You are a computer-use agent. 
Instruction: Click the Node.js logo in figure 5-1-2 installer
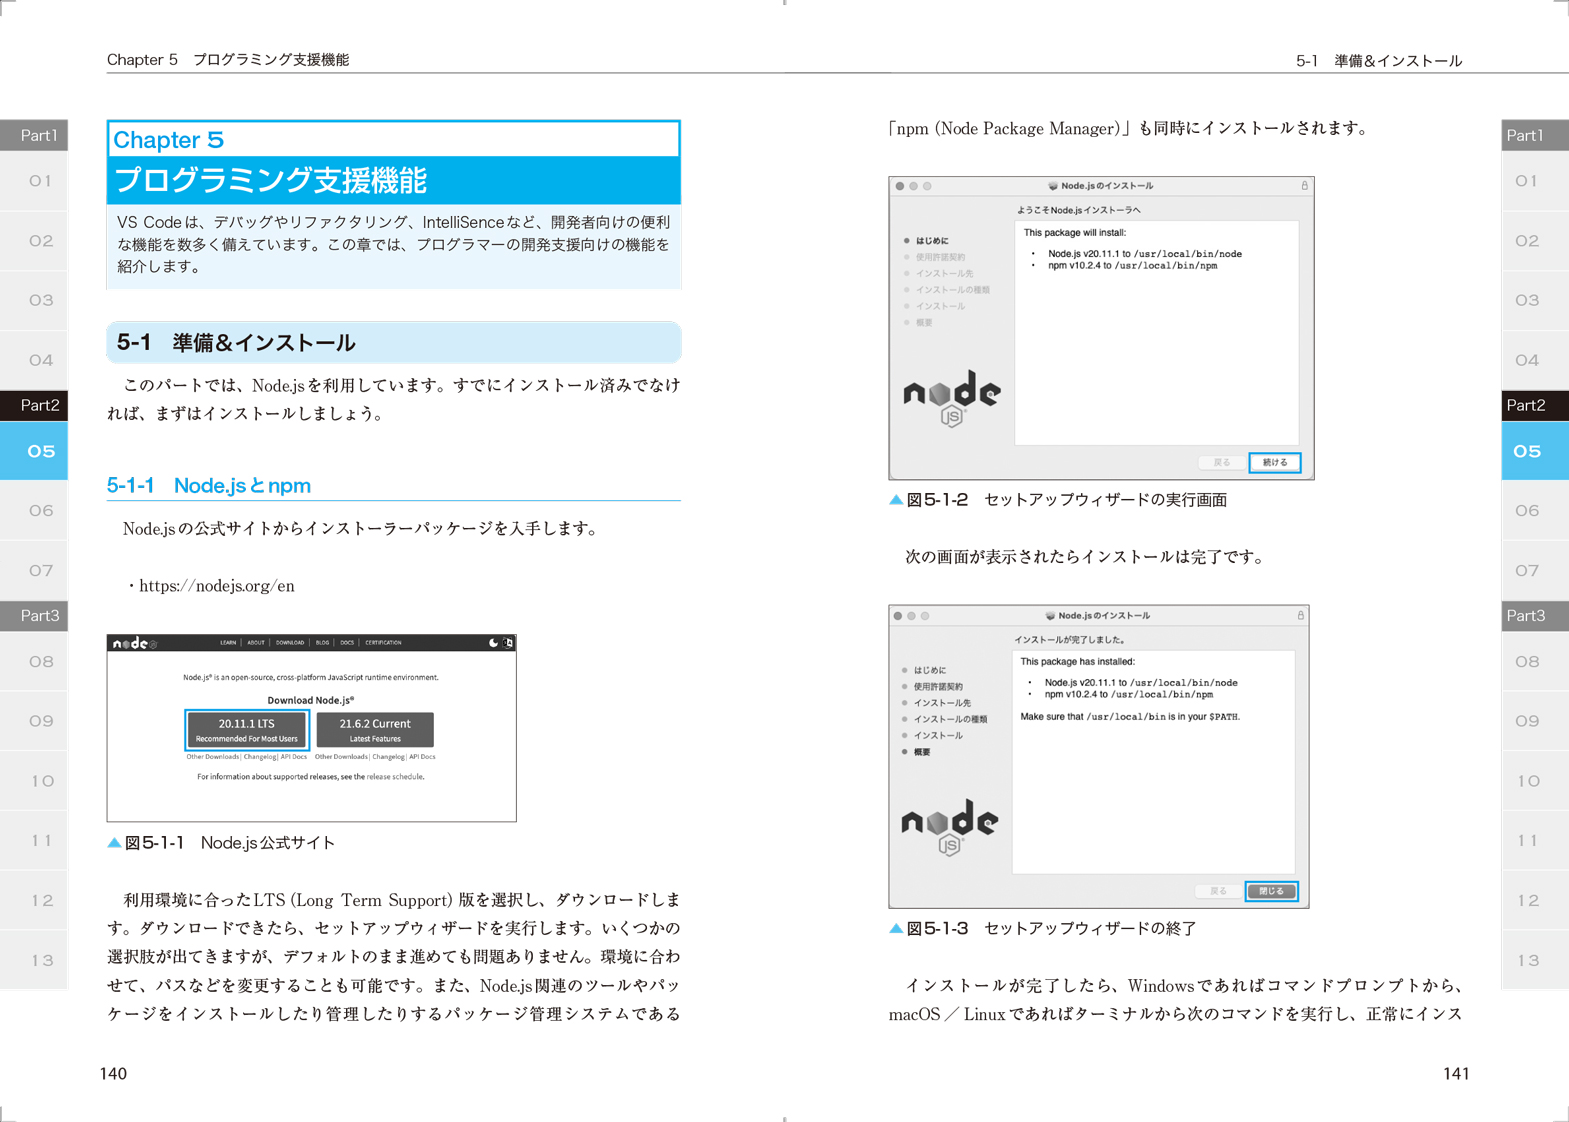pyautogui.click(x=951, y=397)
